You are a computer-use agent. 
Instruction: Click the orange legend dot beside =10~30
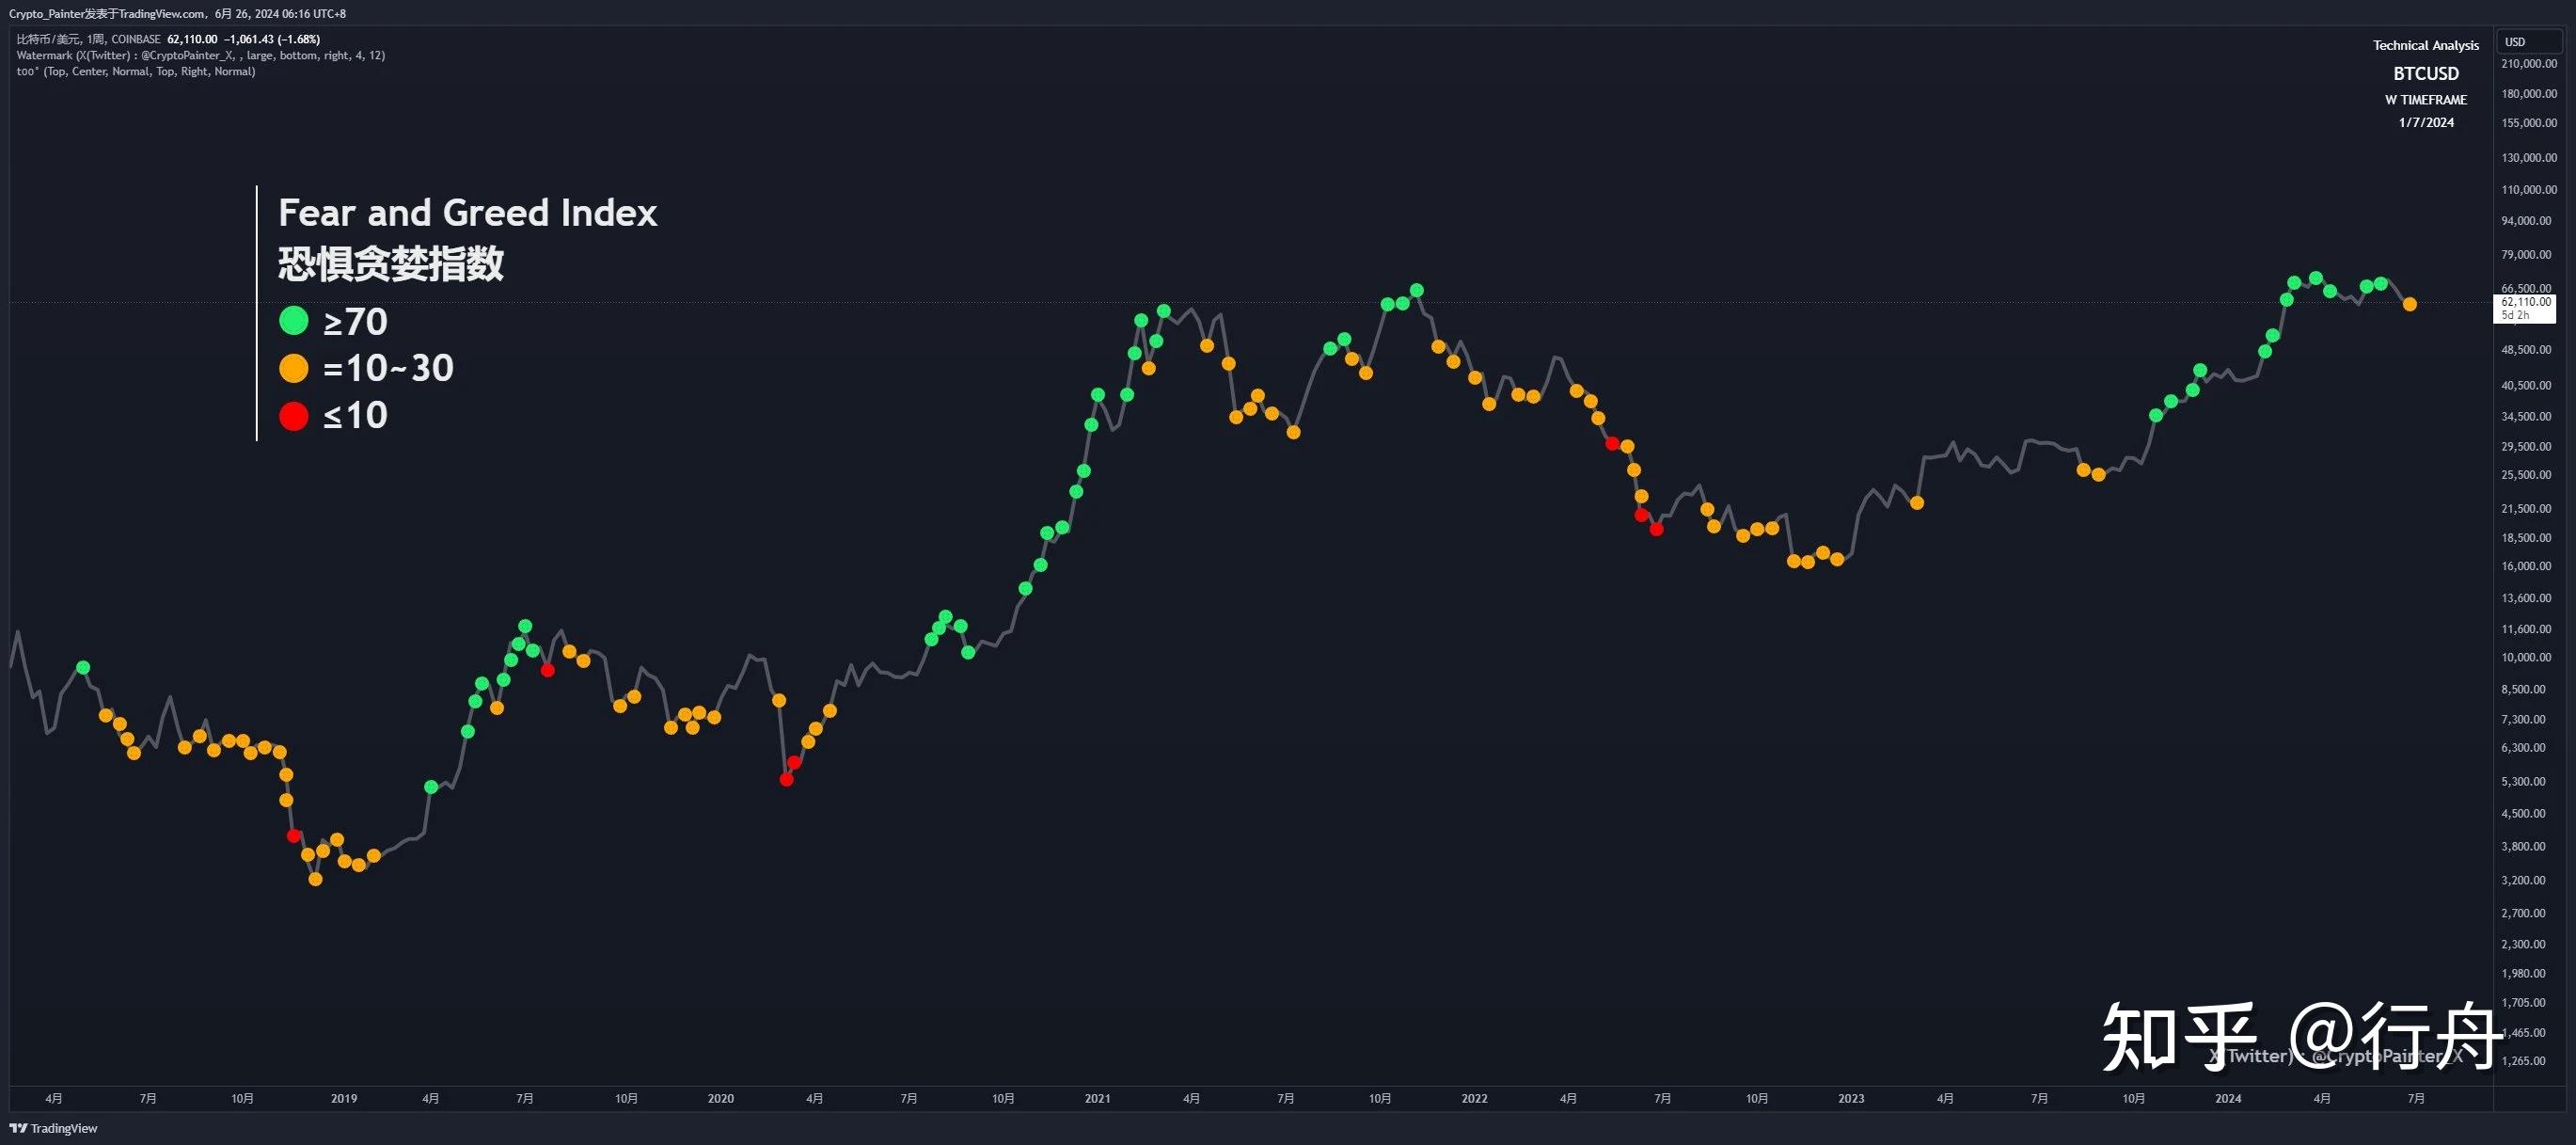(x=293, y=368)
